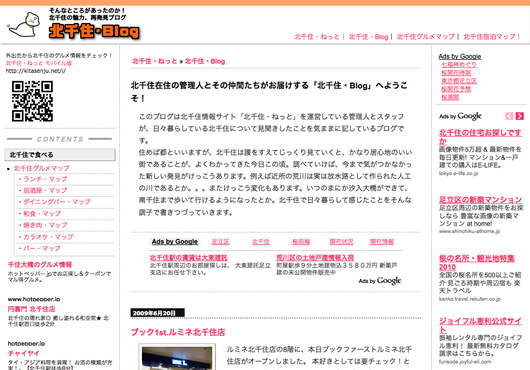This screenshot has width=530, height=370.
Task: Open the 千住大橋のグルメ情報 ad link
Action: tap(40, 265)
